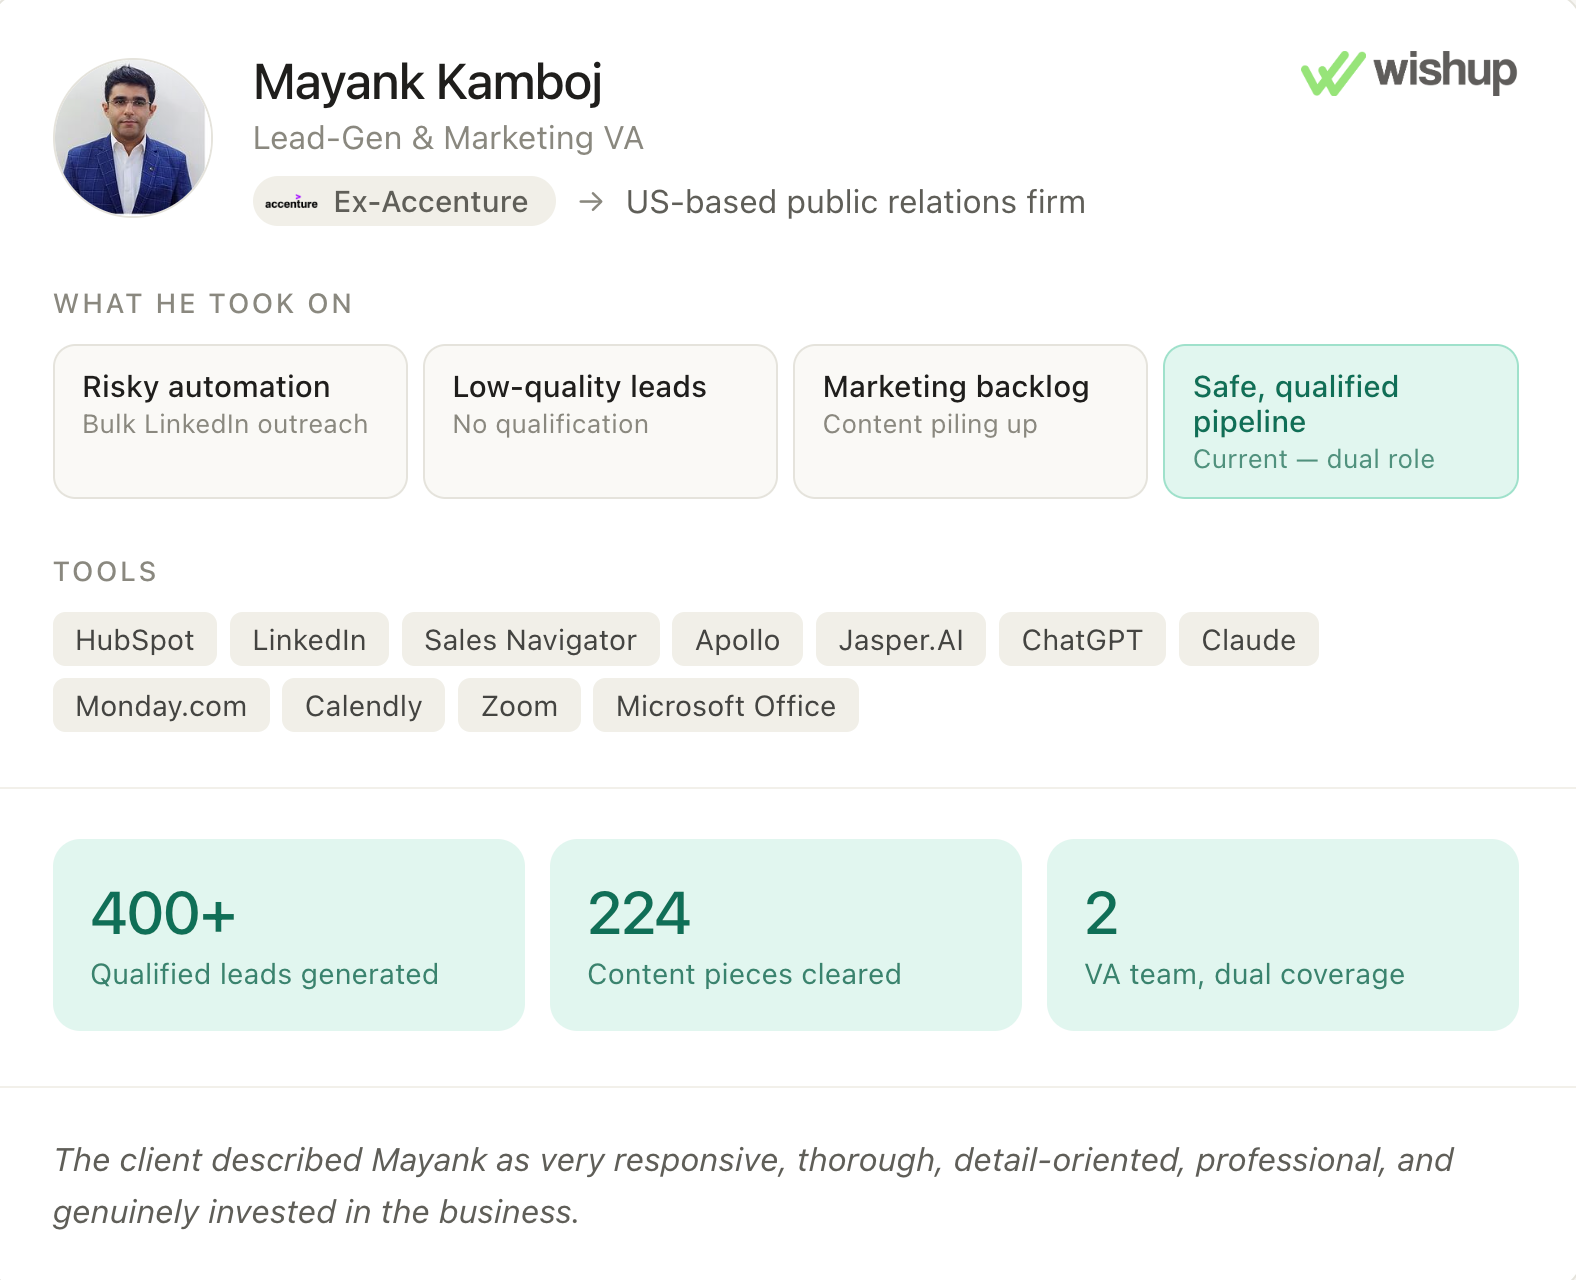Screen dimensions: 1576x1280
Task: Select the Ex-Accenture badge
Action: pyautogui.click(x=404, y=201)
